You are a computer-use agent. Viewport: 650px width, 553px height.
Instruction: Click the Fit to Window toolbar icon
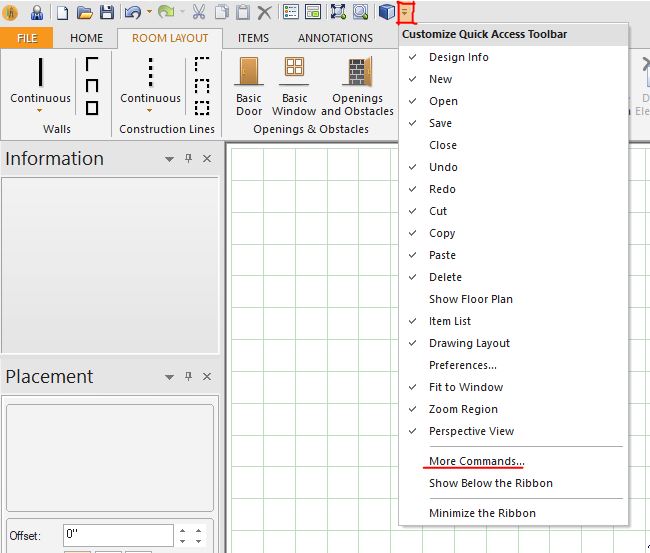337,13
